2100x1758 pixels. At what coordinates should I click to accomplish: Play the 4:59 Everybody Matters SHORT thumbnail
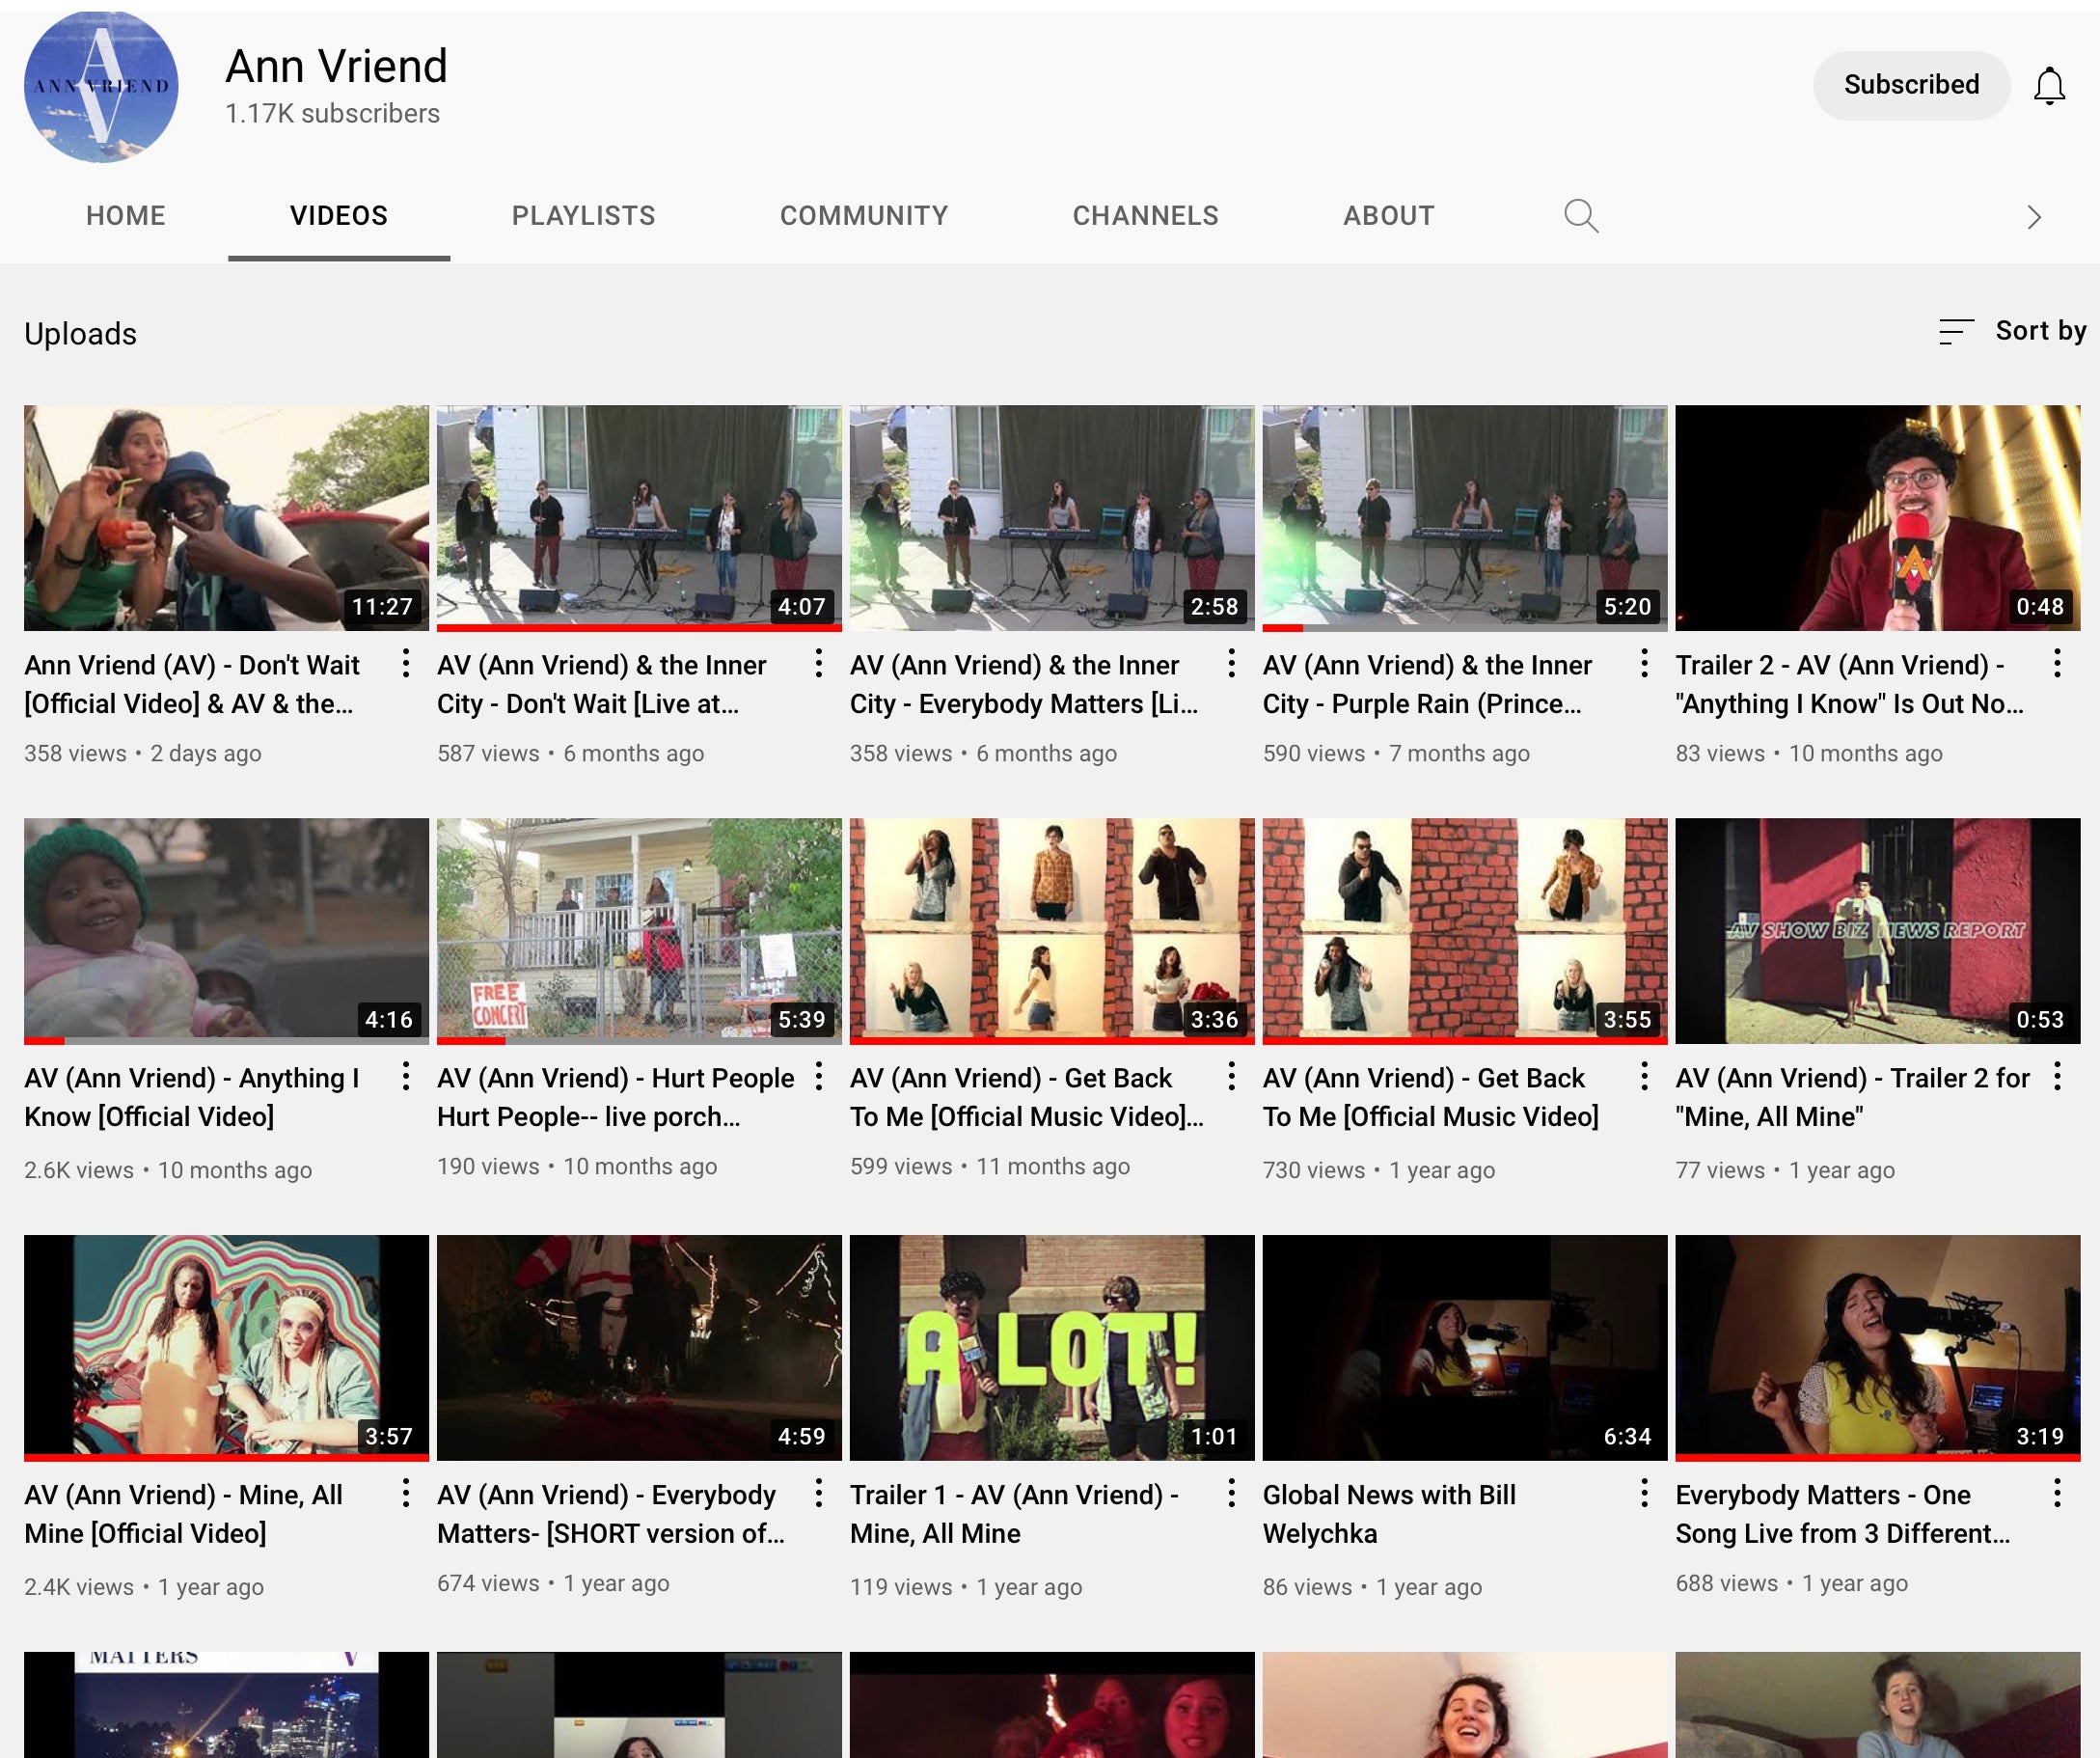639,1348
